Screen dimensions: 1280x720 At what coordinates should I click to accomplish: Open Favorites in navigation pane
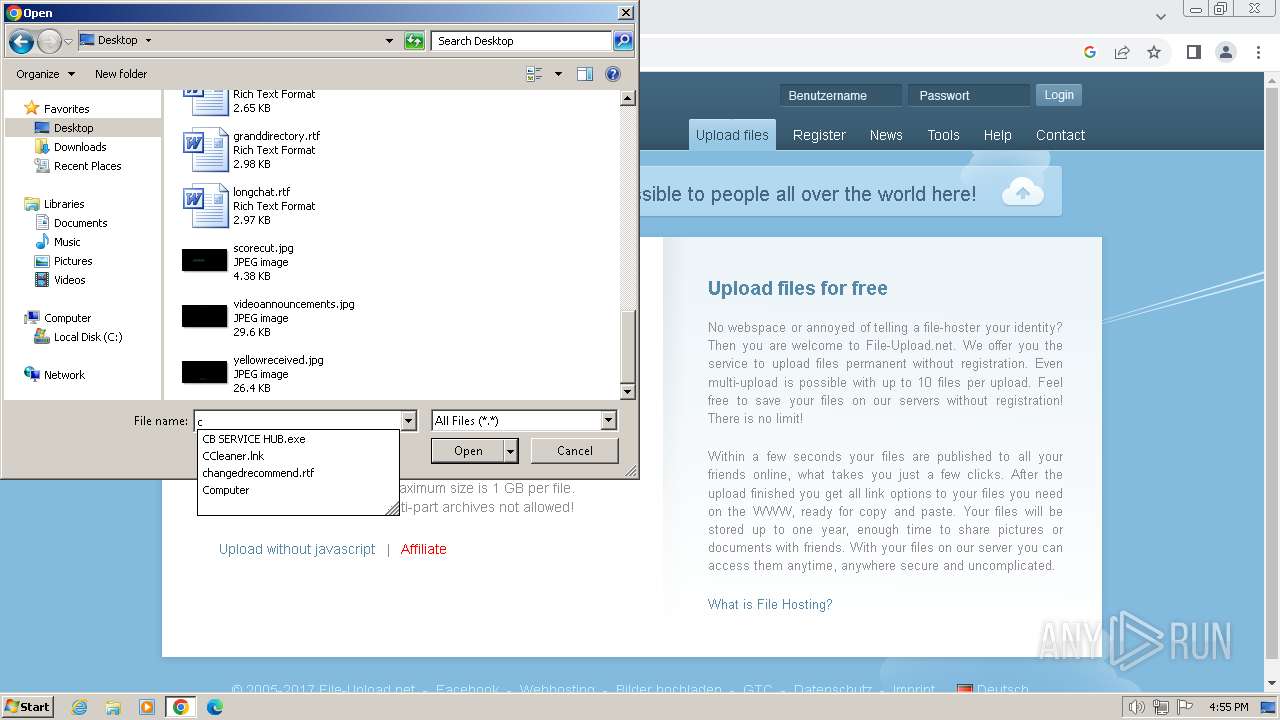click(x=66, y=109)
